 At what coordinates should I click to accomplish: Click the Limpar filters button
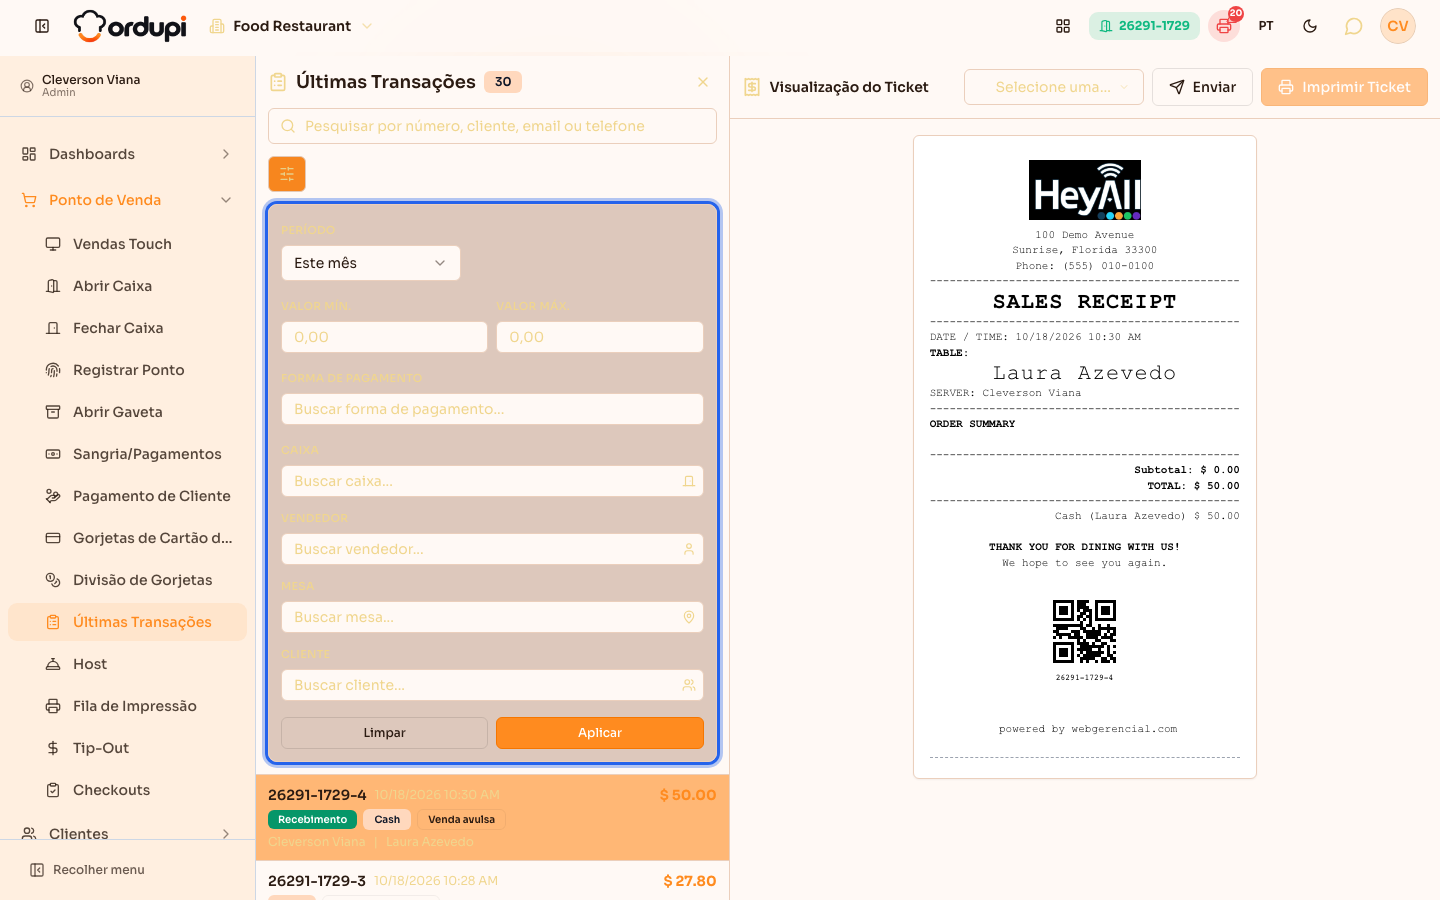click(384, 733)
